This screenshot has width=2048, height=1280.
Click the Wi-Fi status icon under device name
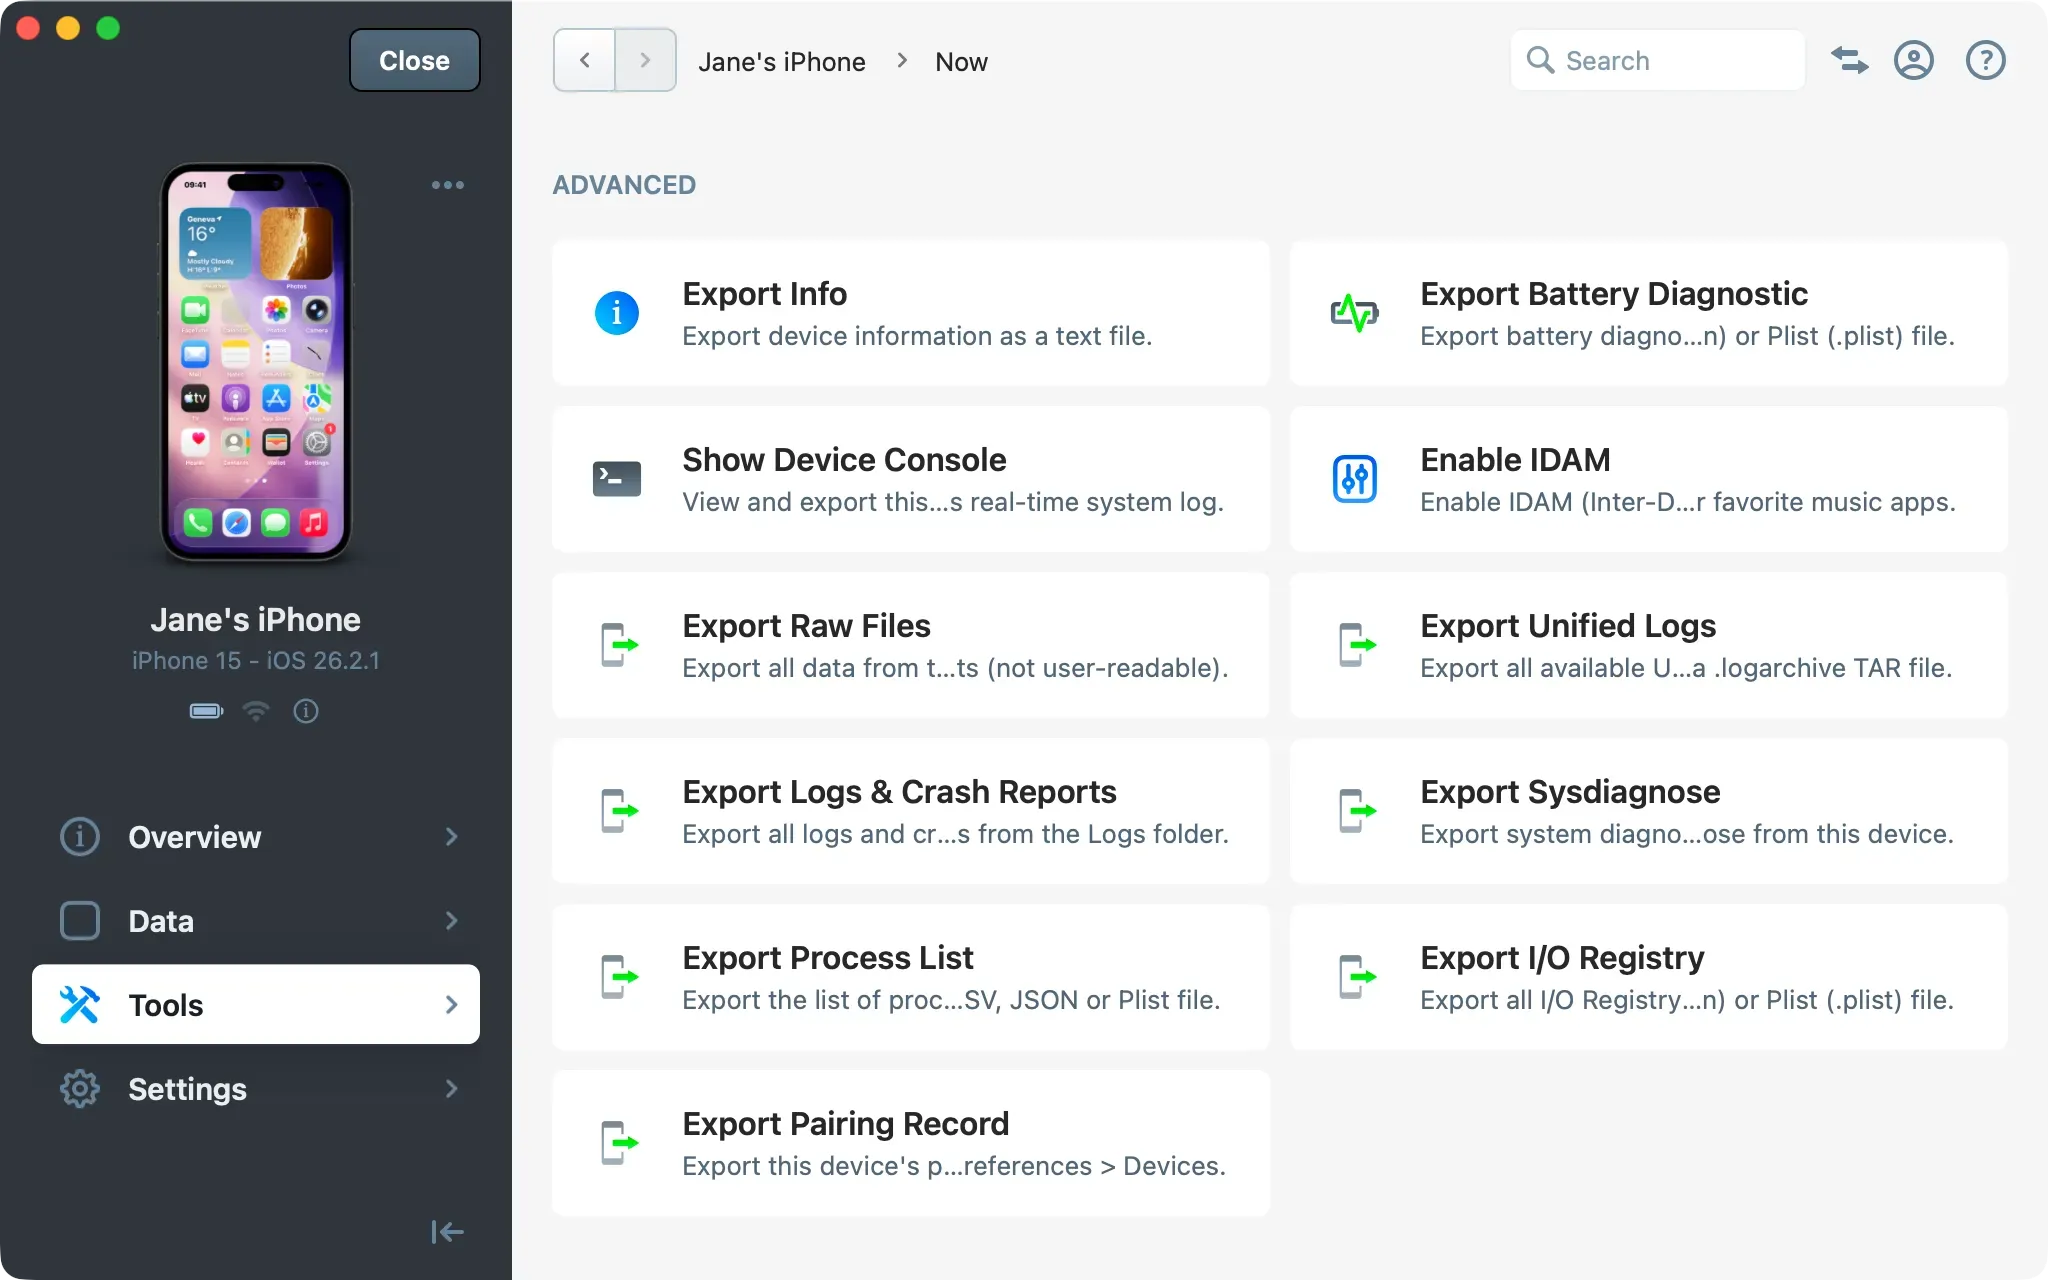pos(257,711)
